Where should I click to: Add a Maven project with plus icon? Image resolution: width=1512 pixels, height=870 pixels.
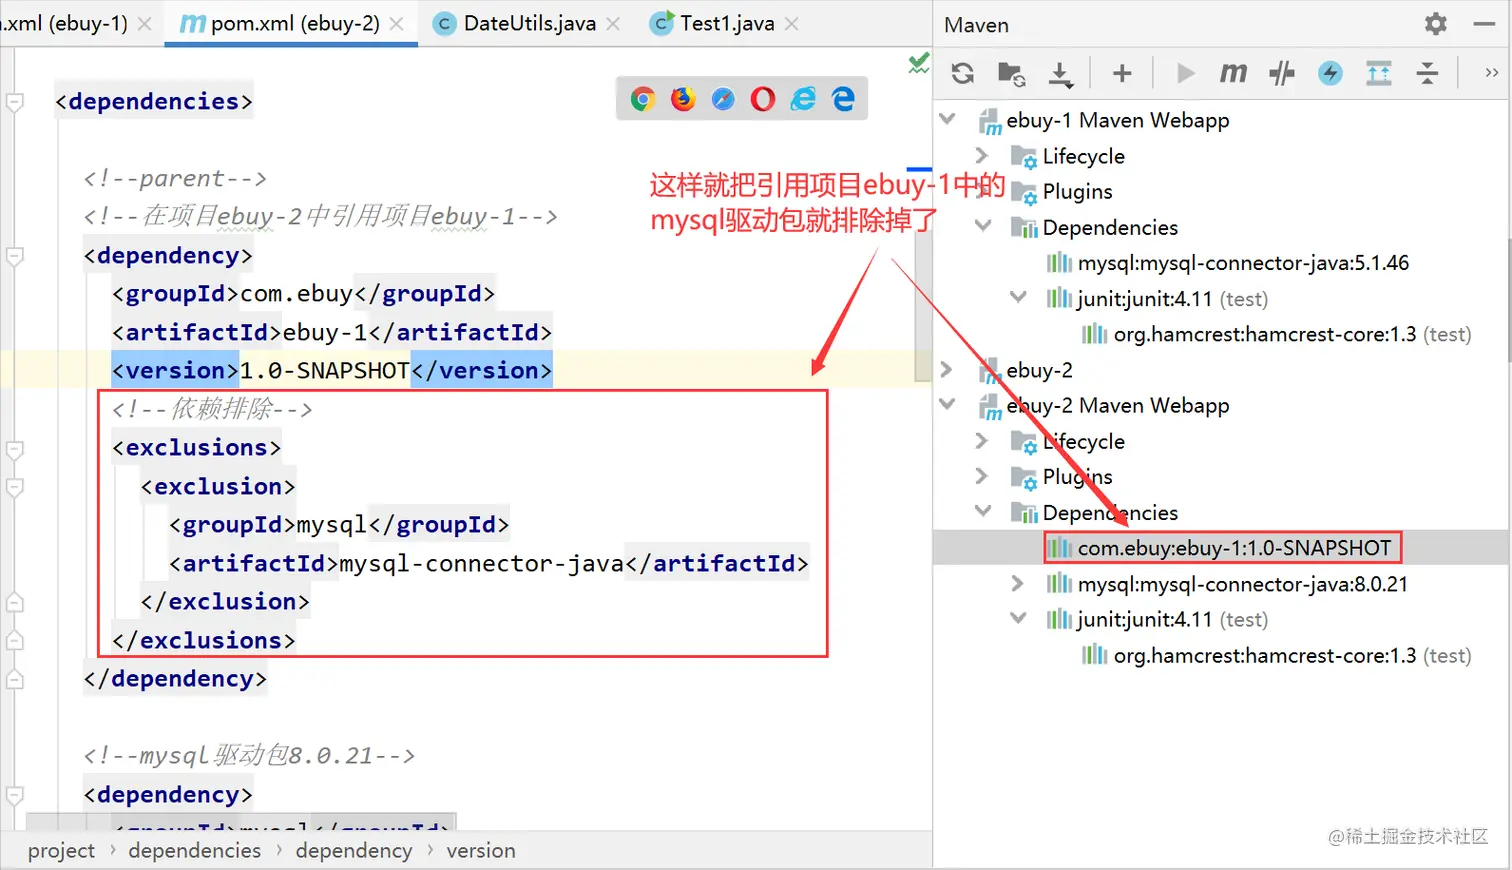[1122, 73]
